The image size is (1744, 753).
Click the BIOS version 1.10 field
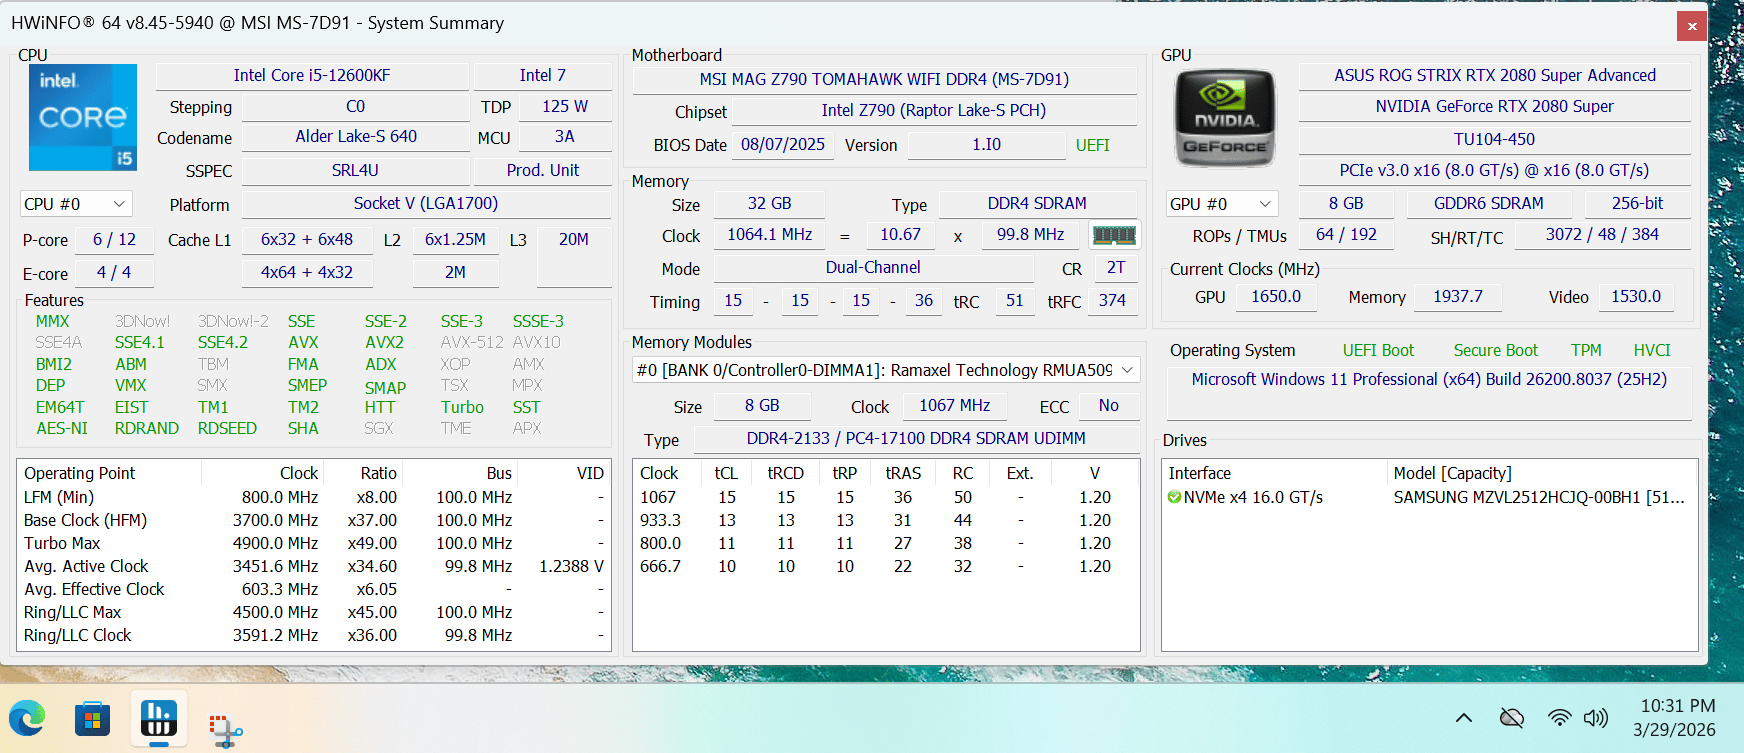point(986,145)
